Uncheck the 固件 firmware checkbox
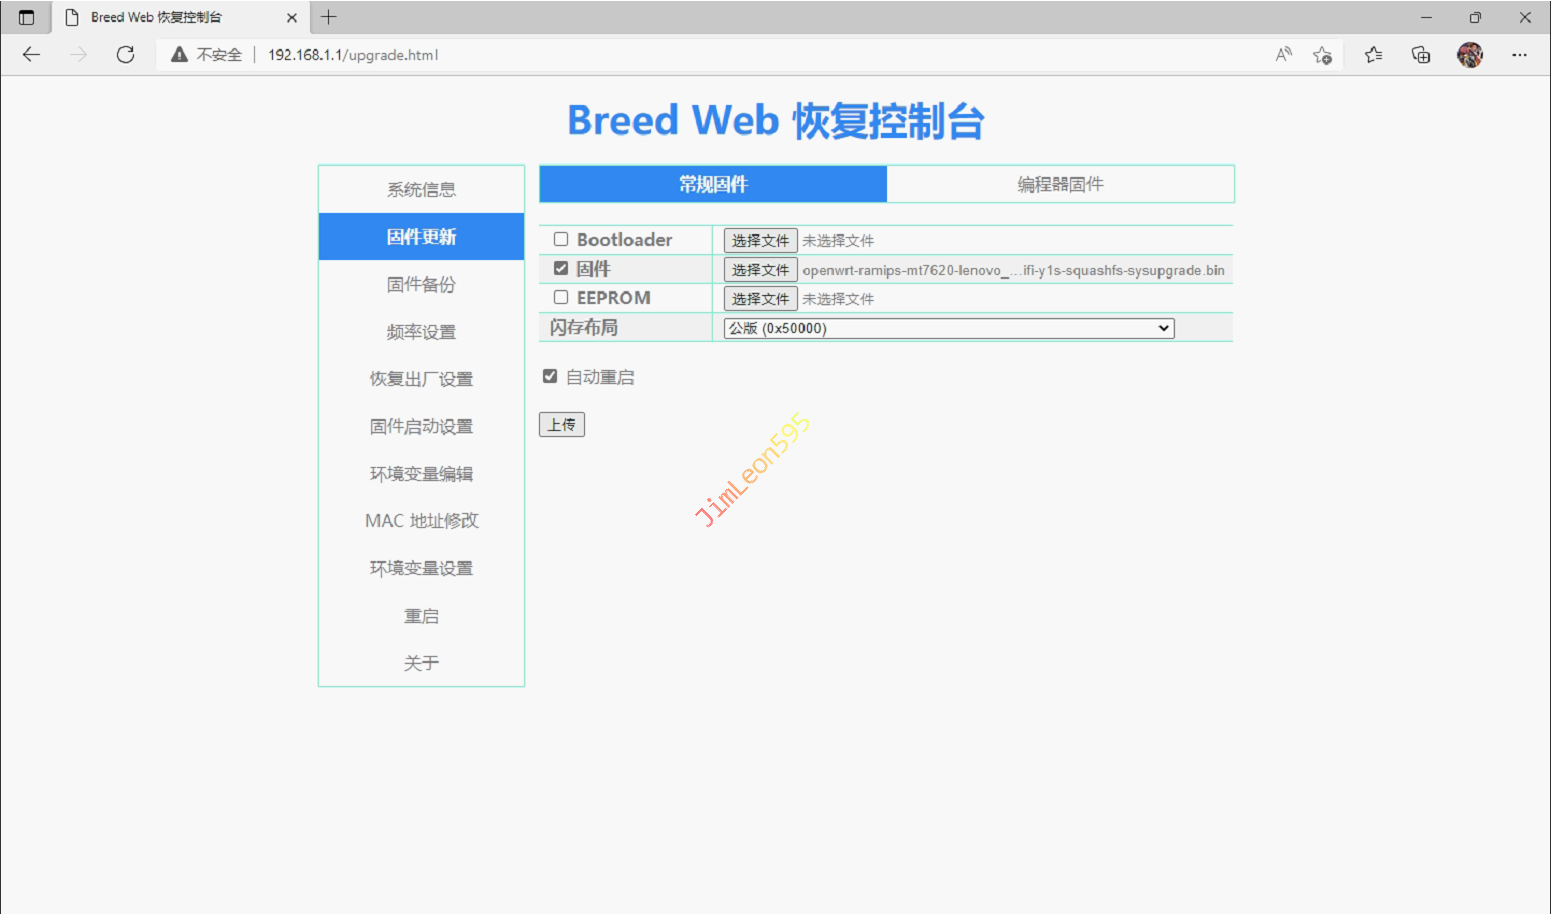 tap(561, 268)
